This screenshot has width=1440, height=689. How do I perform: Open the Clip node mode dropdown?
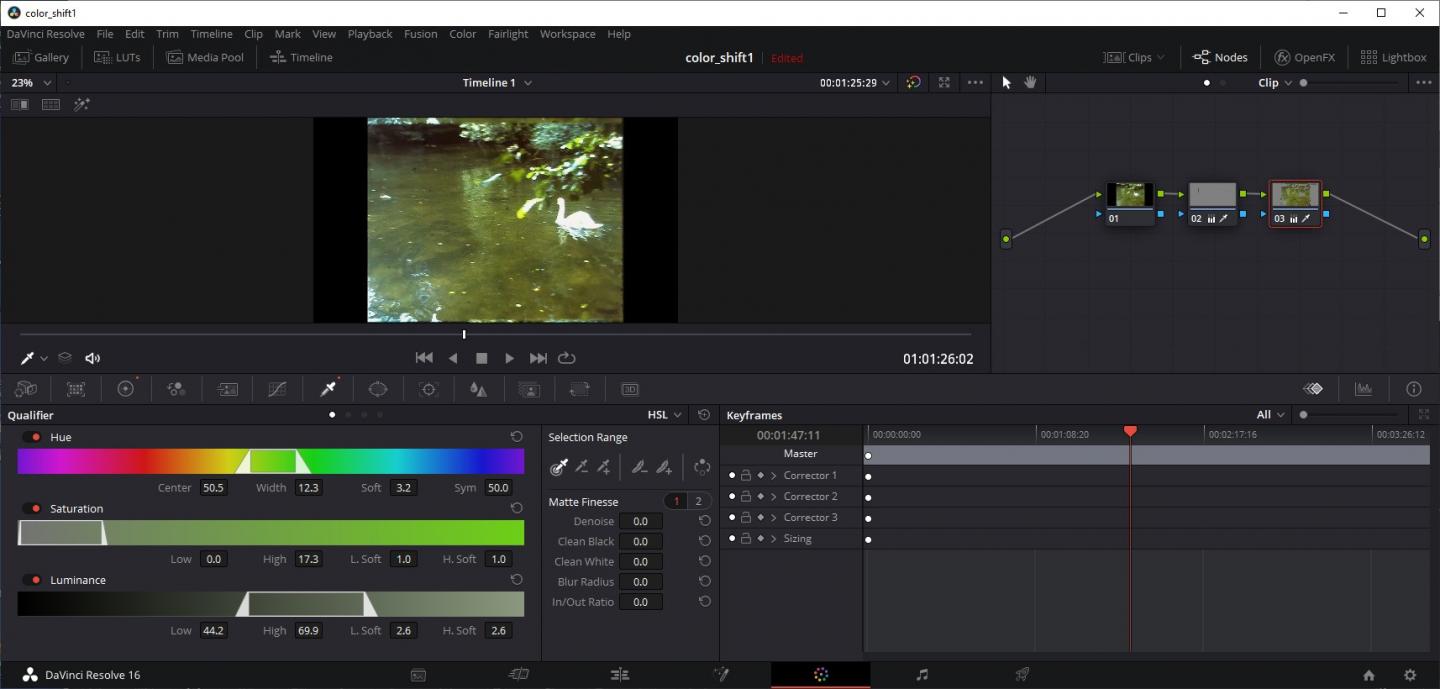(1275, 83)
